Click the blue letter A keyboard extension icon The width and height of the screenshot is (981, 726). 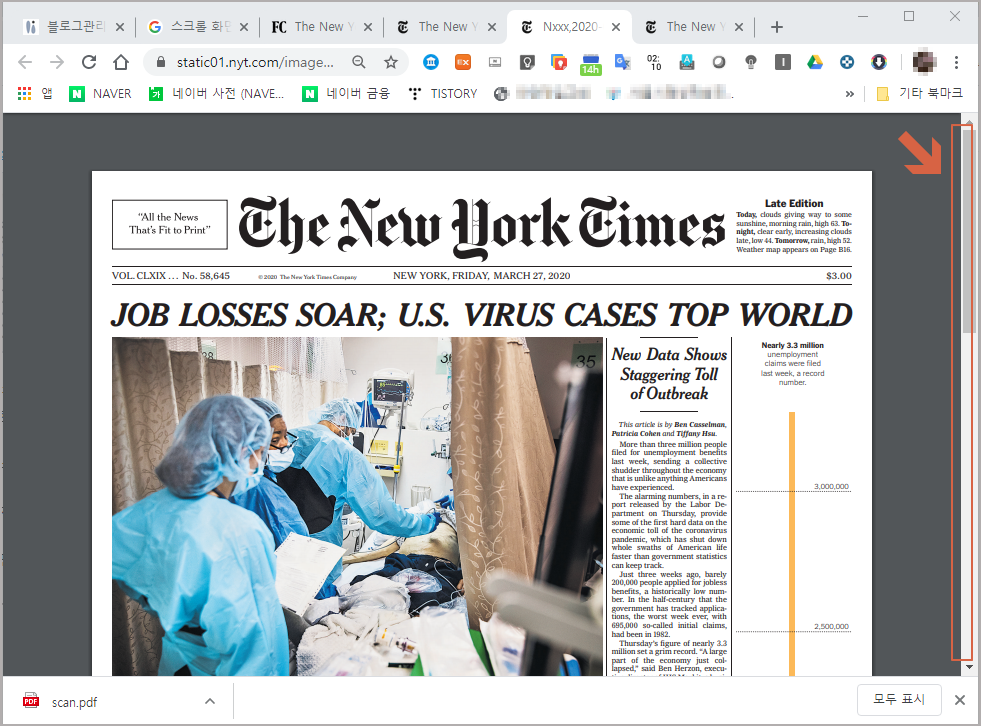(x=687, y=62)
